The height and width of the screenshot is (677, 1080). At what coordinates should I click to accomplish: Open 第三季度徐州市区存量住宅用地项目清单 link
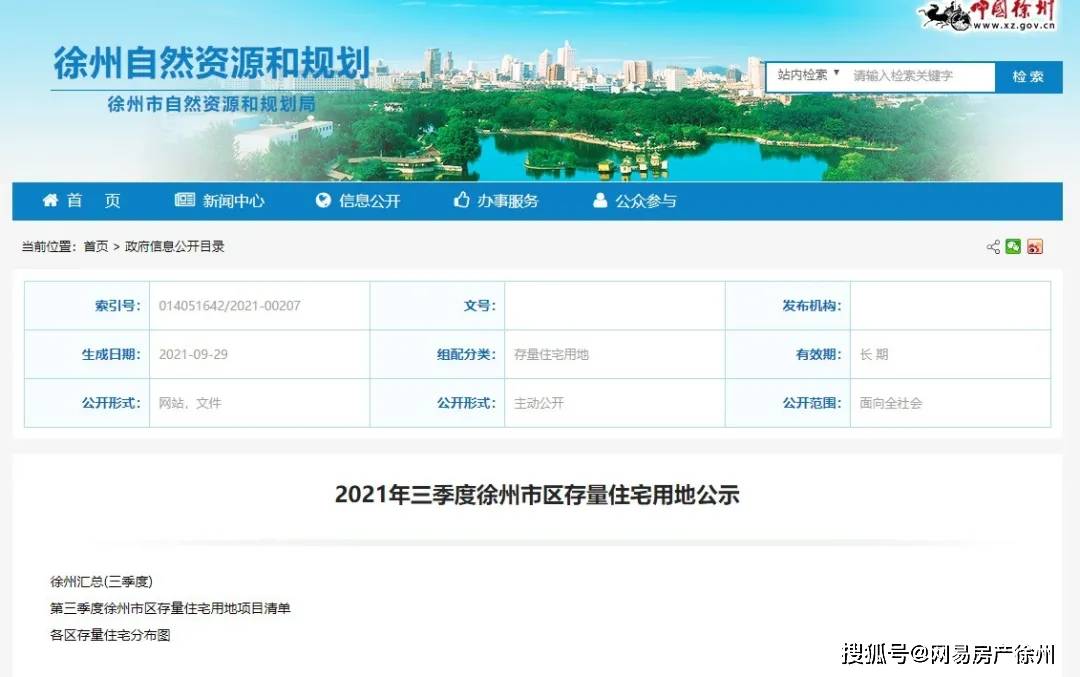tap(170, 608)
